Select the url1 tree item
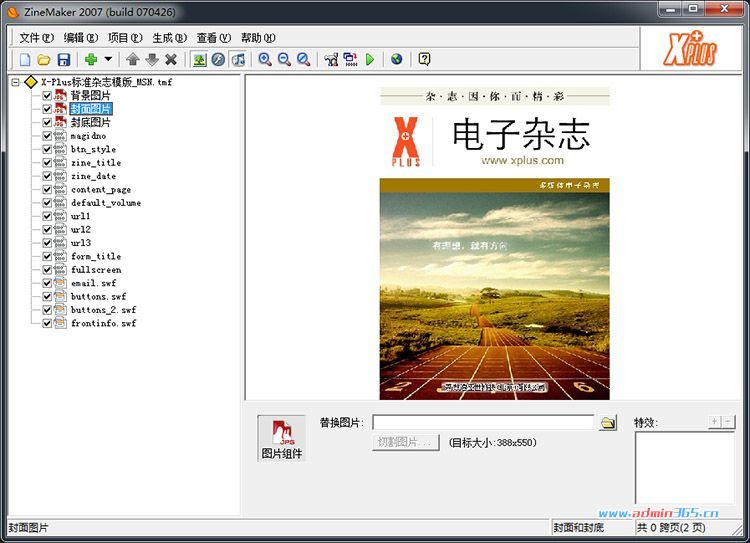Screen dimensions: 750x543 pos(80,216)
